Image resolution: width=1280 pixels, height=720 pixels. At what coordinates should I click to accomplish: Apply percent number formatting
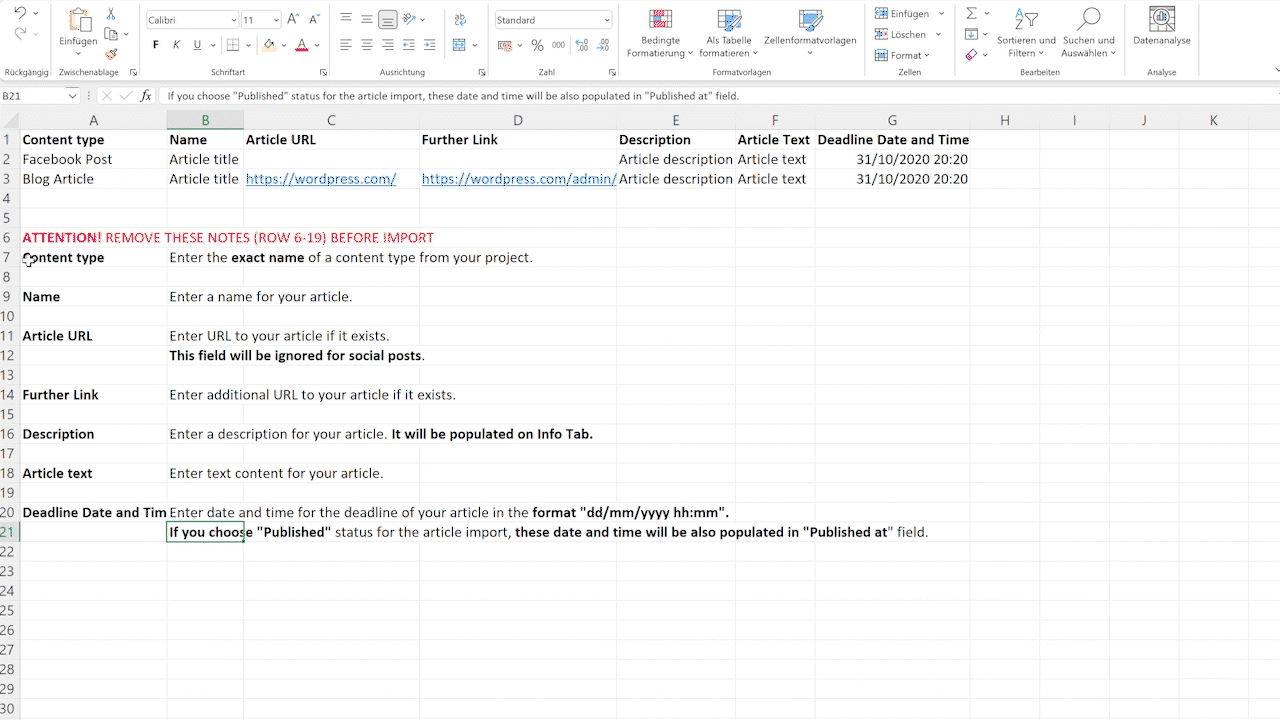pos(537,44)
